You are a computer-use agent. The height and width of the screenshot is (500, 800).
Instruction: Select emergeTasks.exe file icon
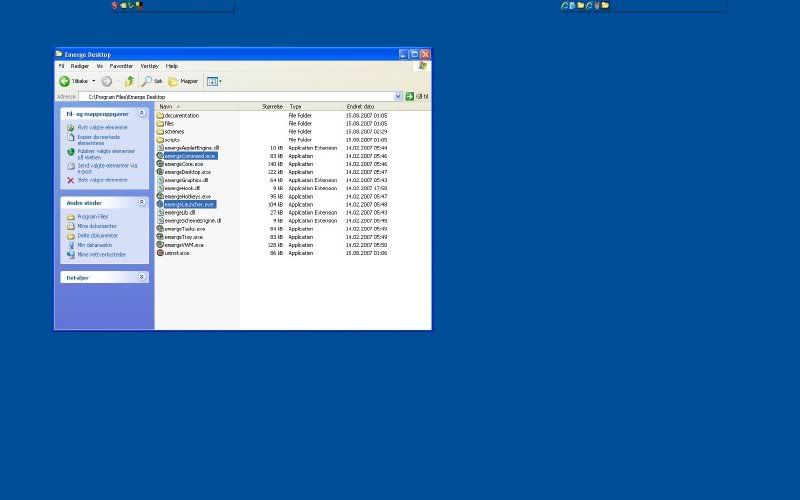click(160, 229)
